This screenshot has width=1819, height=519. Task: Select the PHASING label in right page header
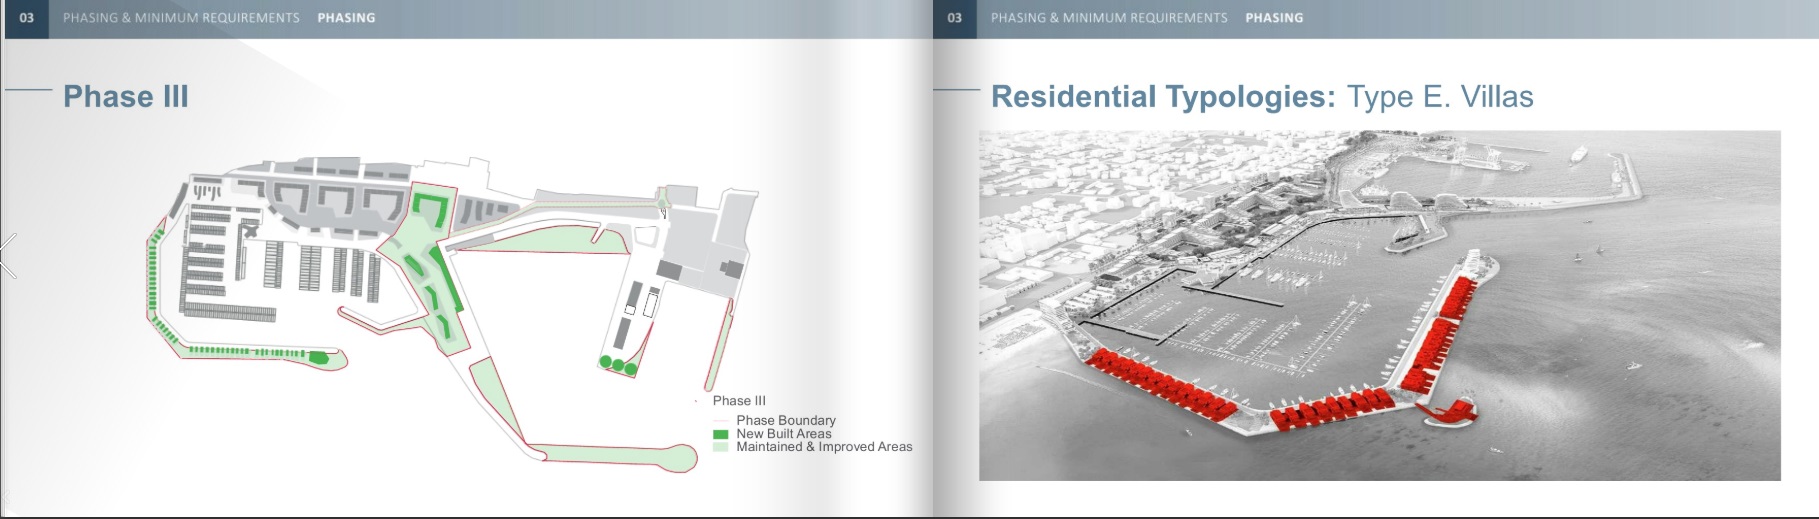coord(1274,18)
